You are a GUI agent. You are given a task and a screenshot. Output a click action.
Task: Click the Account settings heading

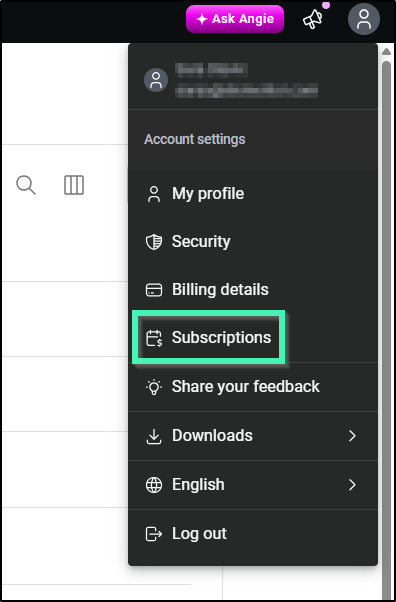195,139
